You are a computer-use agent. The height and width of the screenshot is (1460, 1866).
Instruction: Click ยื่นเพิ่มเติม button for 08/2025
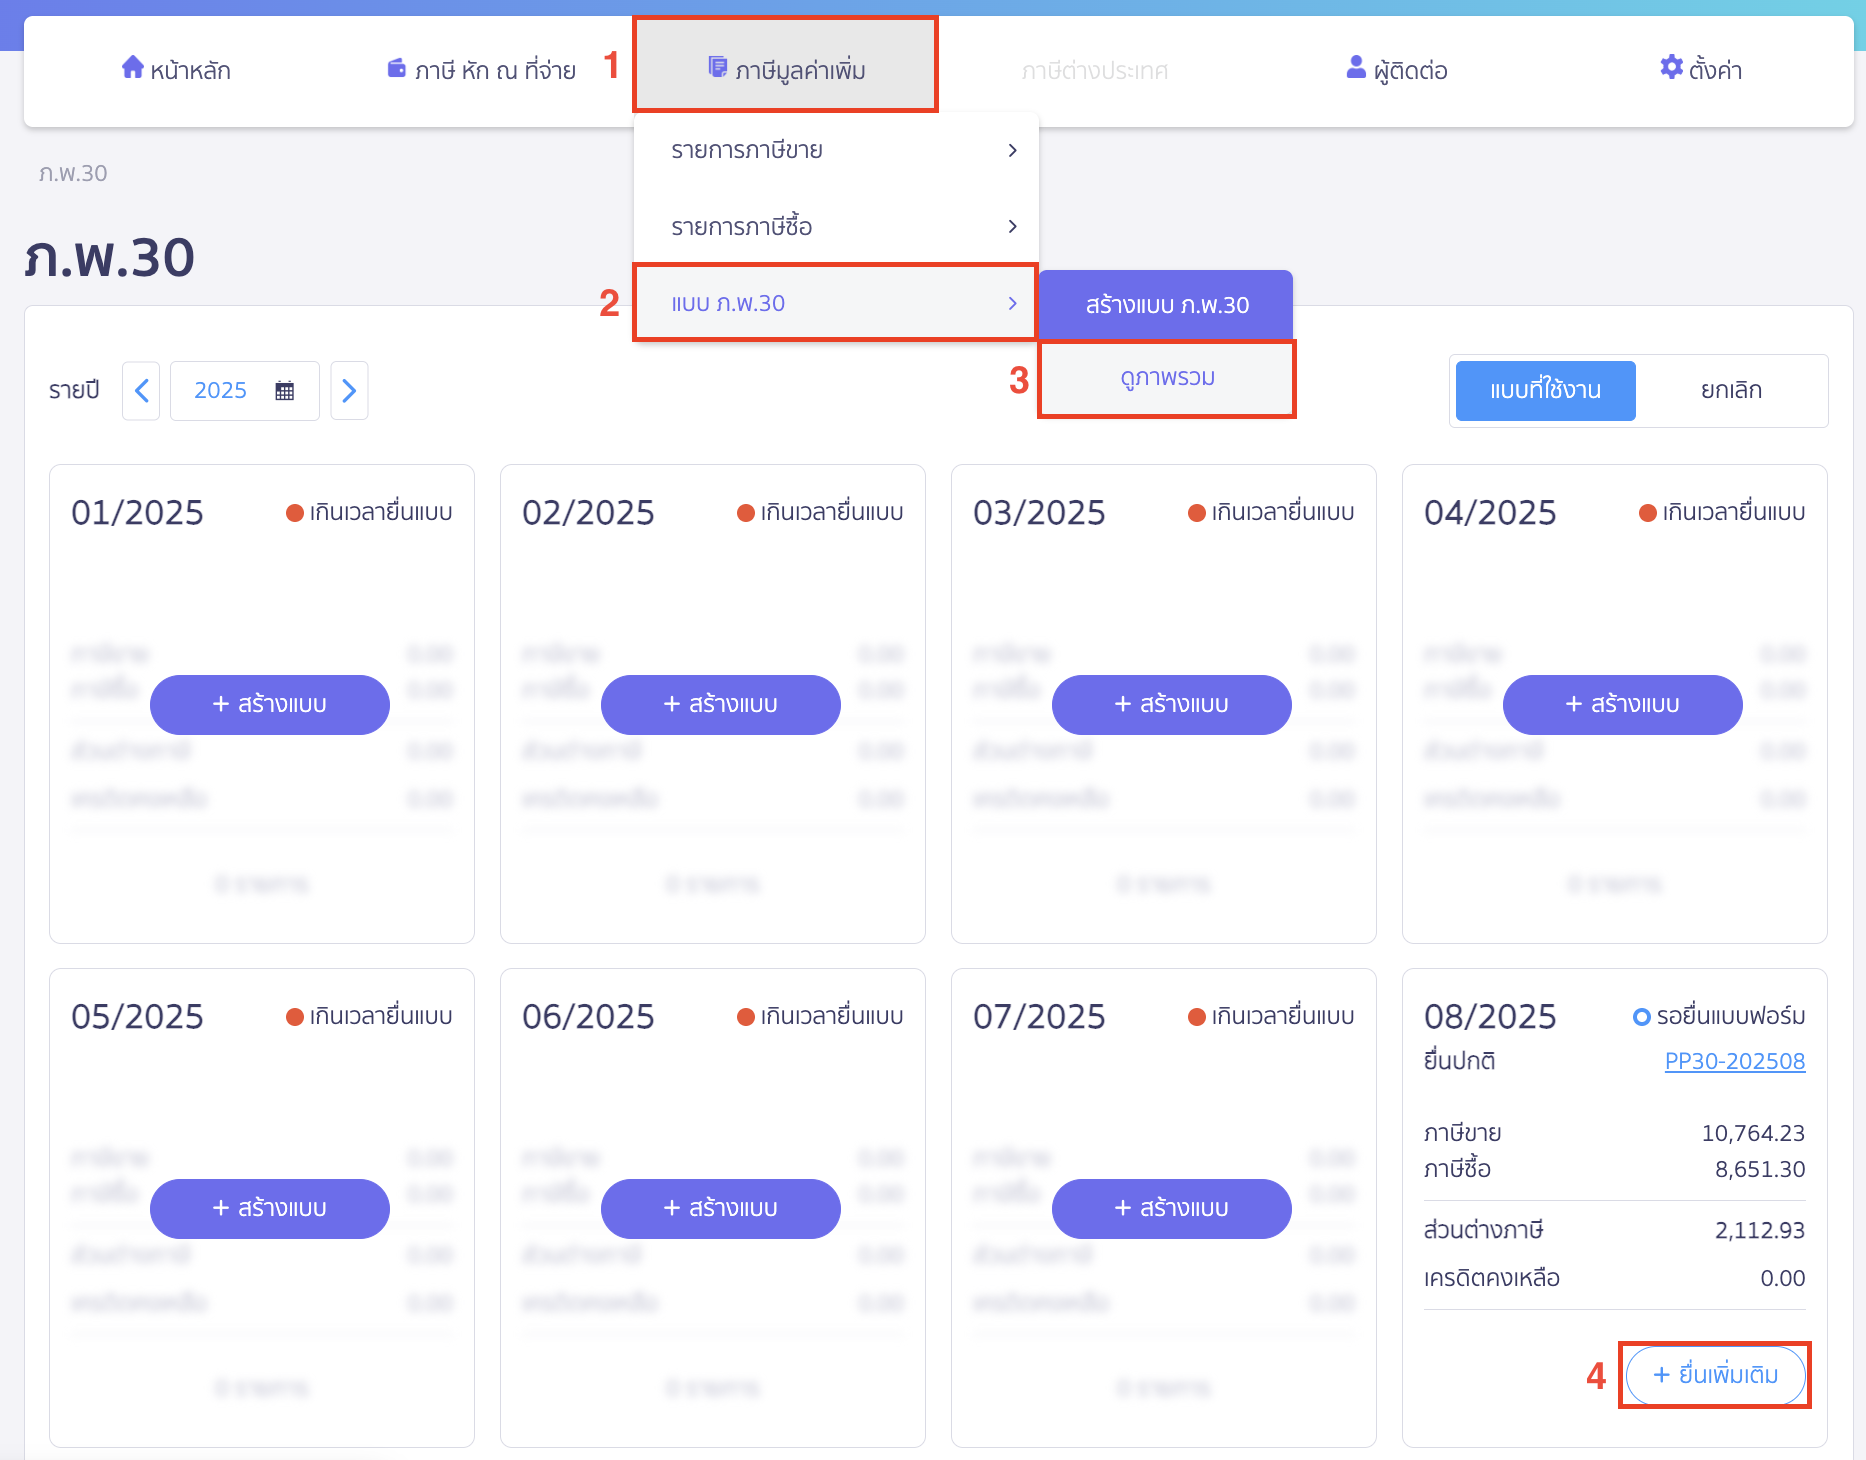(1715, 1375)
